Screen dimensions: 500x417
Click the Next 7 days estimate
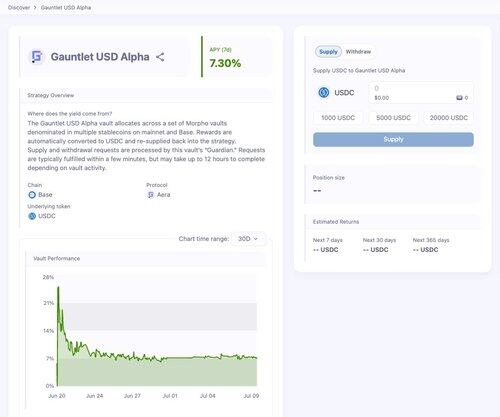328,245
